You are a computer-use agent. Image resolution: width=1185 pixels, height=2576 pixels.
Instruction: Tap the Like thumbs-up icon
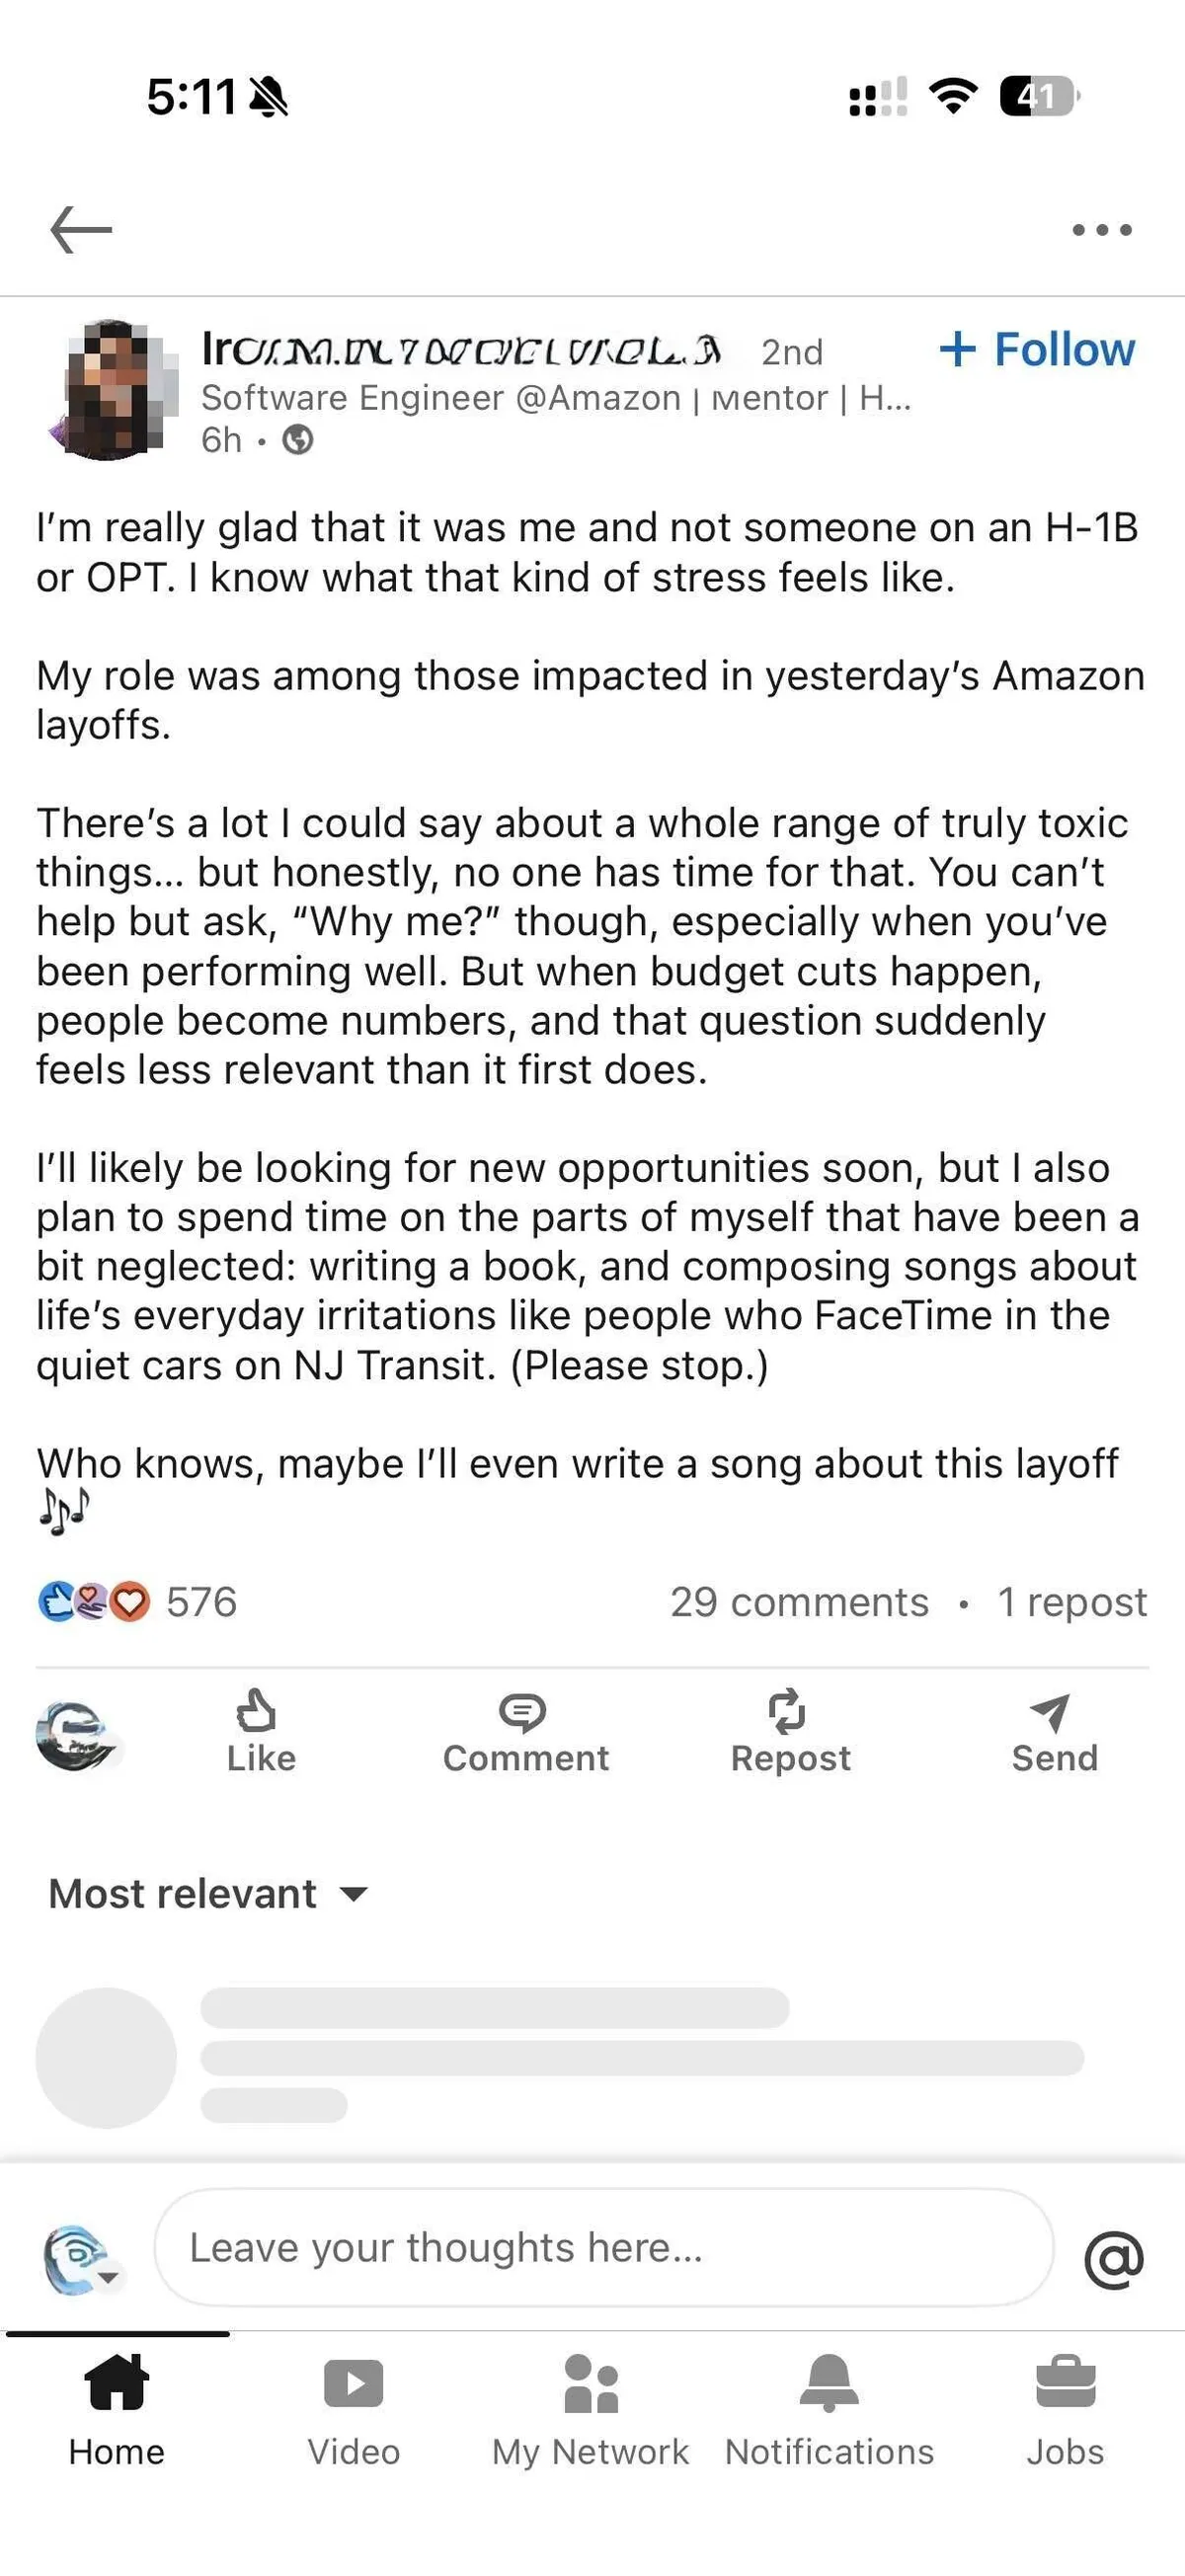pyautogui.click(x=257, y=1711)
